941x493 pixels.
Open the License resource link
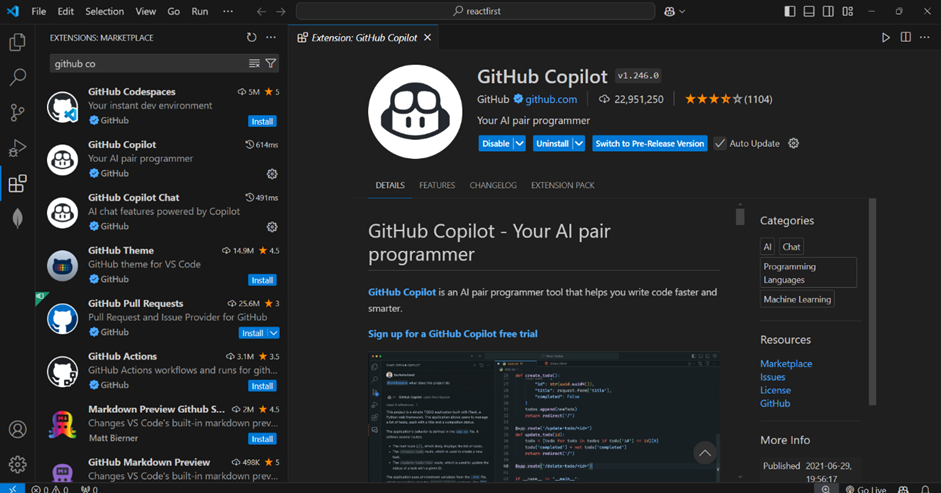tap(775, 390)
